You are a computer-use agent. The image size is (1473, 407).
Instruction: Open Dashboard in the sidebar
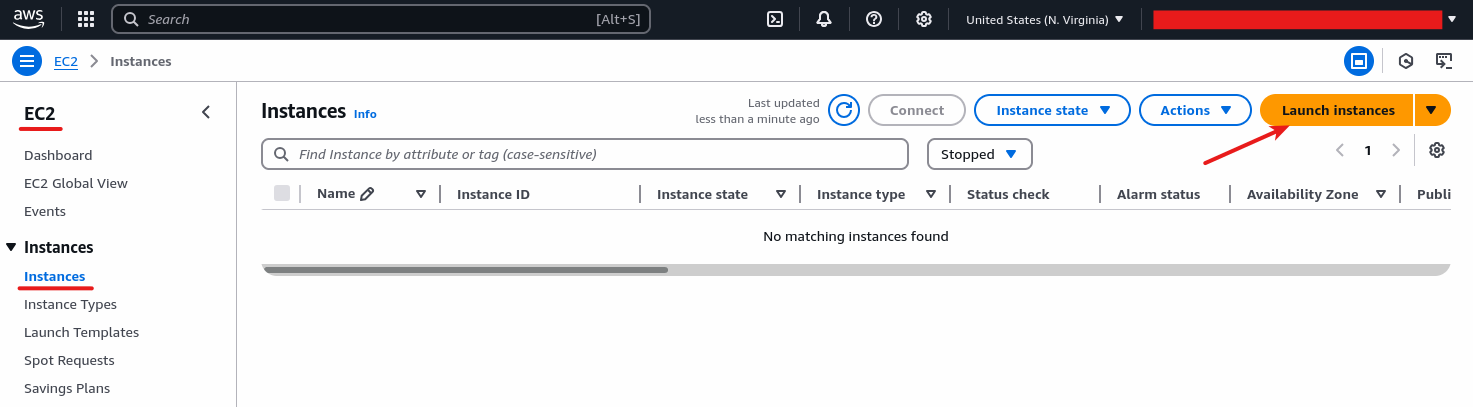coord(58,155)
